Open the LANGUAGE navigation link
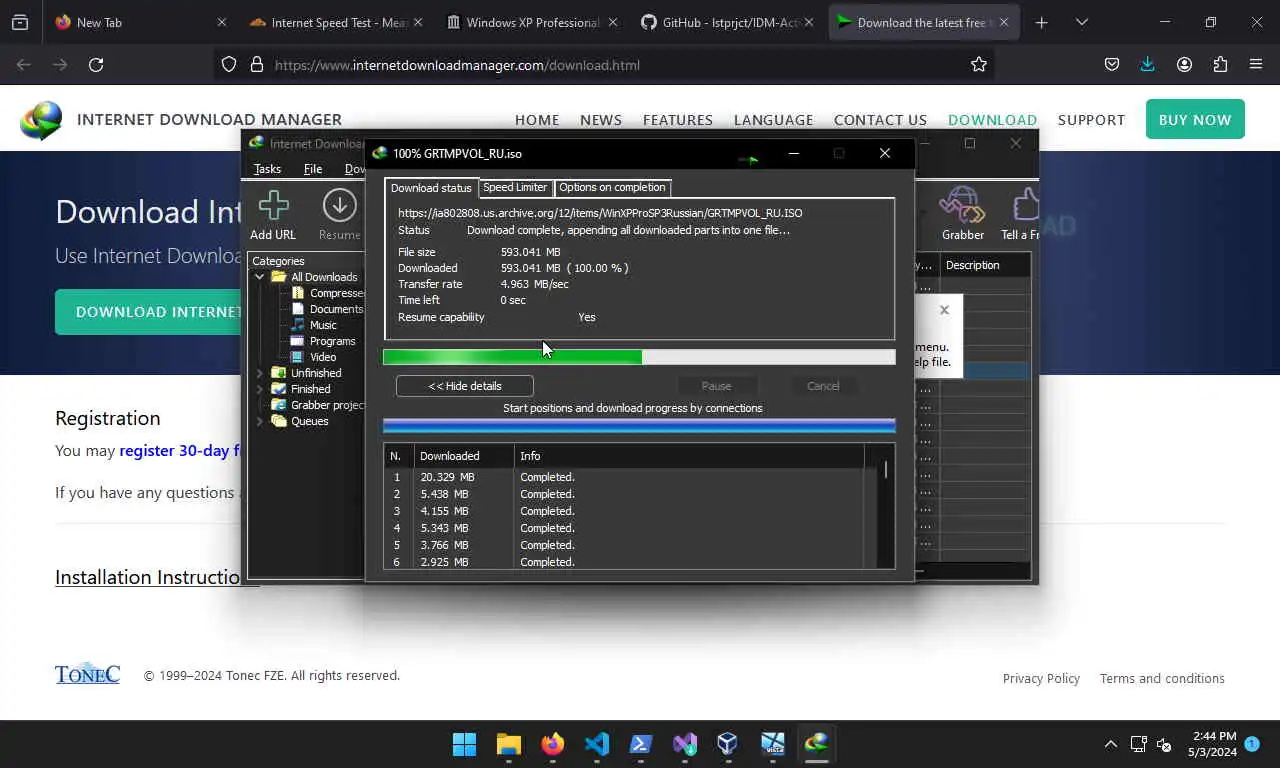The width and height of the screenshot is (1280, 768). 773,120
